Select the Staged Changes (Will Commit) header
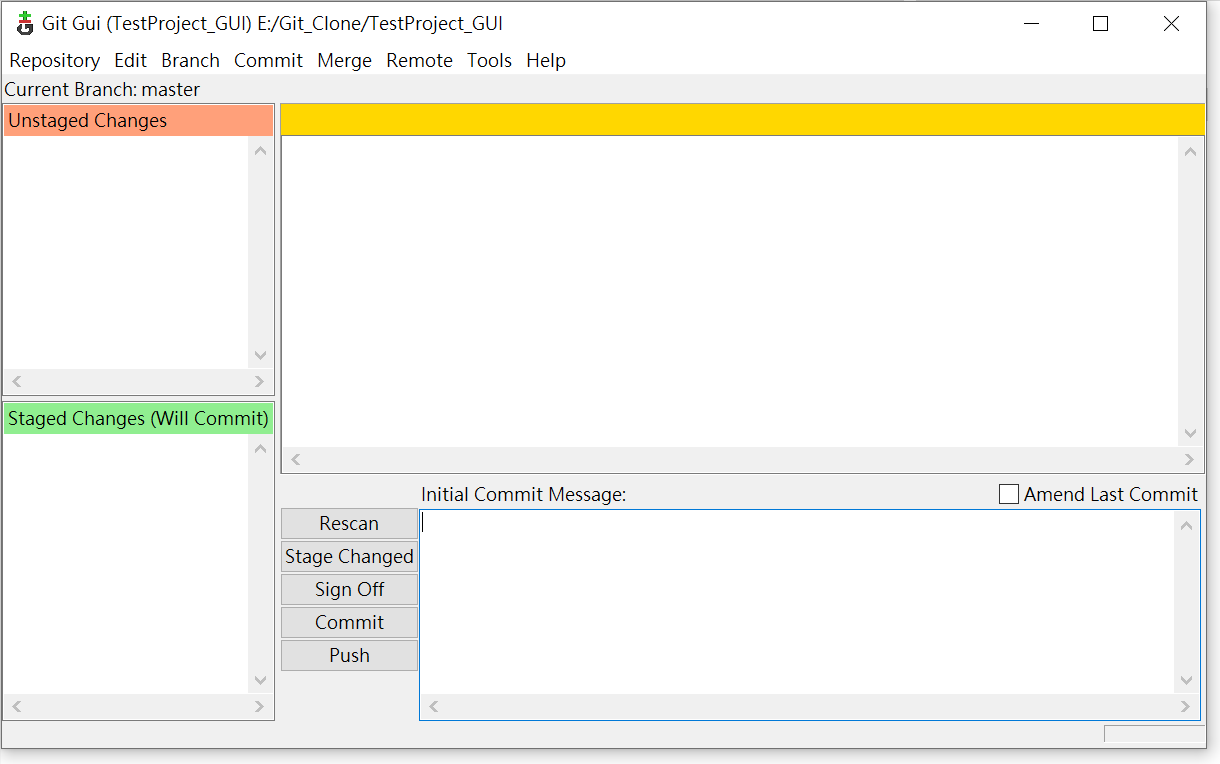The height and width of the screenshot is (764, 1220). [x=138, y=418]
